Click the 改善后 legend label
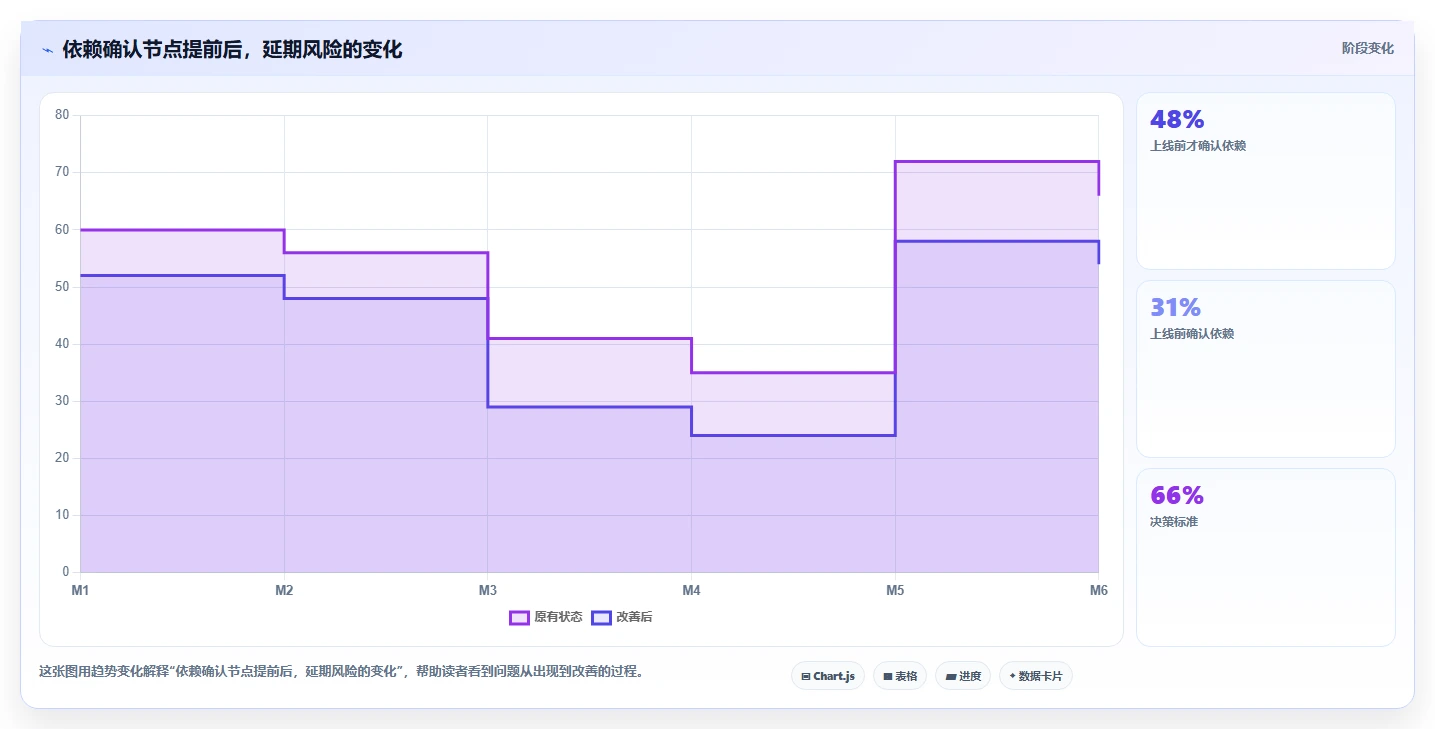The height and width of the screenshot is (729, 1435). pos(634,617)
